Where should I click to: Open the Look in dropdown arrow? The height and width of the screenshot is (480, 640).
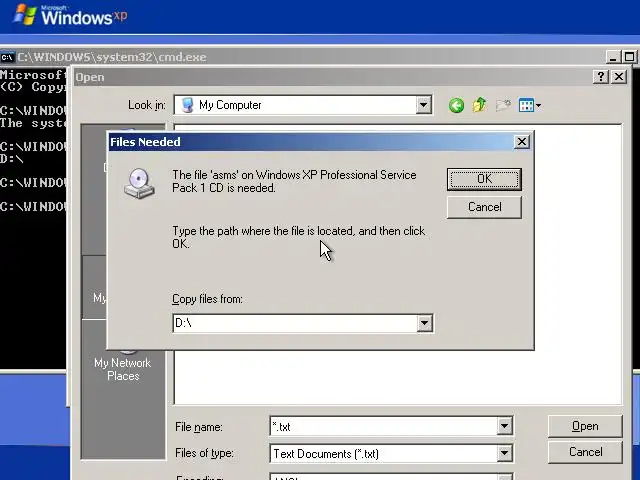[x=423, y=105]
